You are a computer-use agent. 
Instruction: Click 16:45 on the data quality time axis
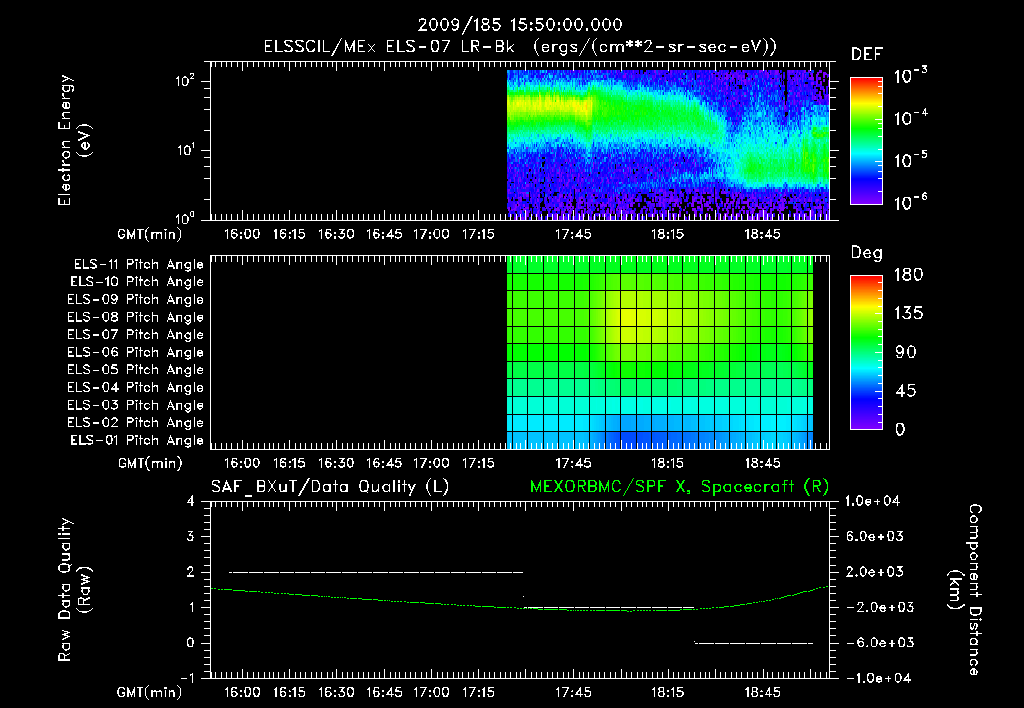tap(383, 692)
